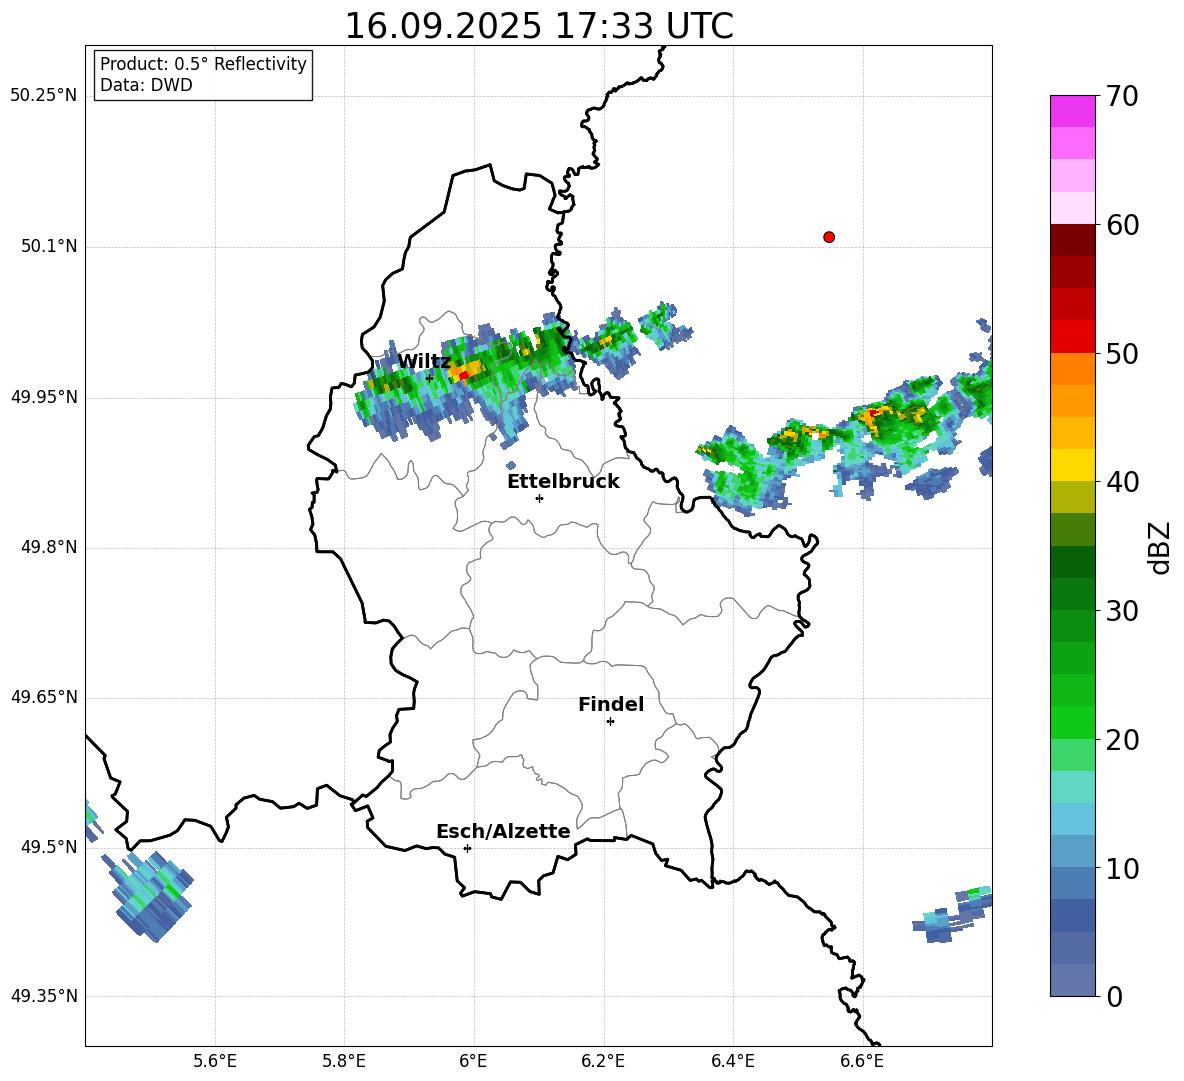Click the 49.8°N latitude label
1184x1081 pixels.
coord(49,547)
